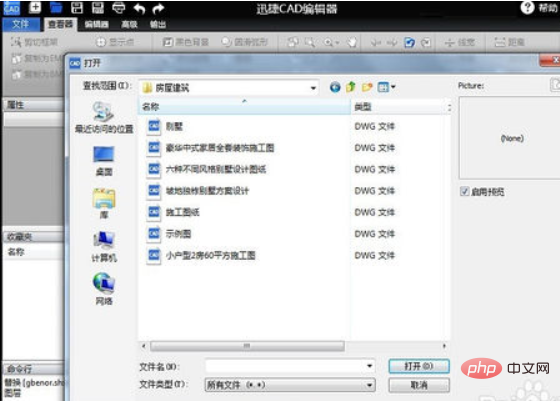Click the Redo arrow in title bar

coord(158,8)
